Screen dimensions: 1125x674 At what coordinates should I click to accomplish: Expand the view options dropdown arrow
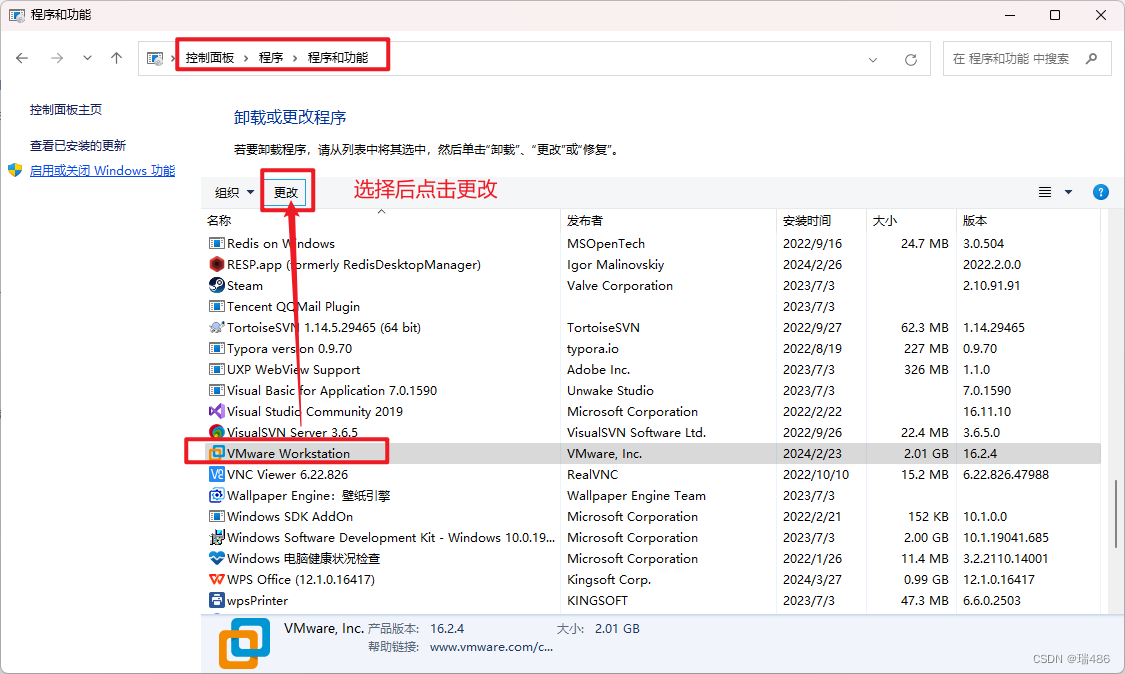pos(1068,192)
